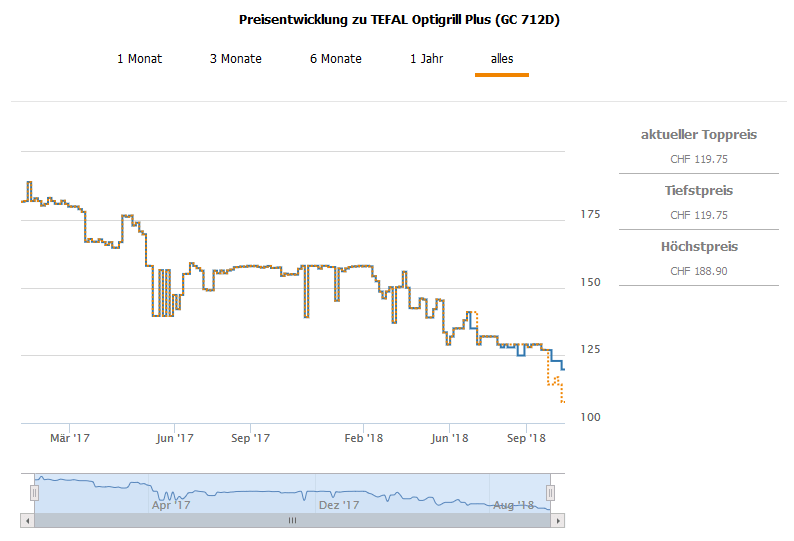794x541 pixels.
Task: Select the 1 Jahr range tab
Action: click(x=426, y=59)
